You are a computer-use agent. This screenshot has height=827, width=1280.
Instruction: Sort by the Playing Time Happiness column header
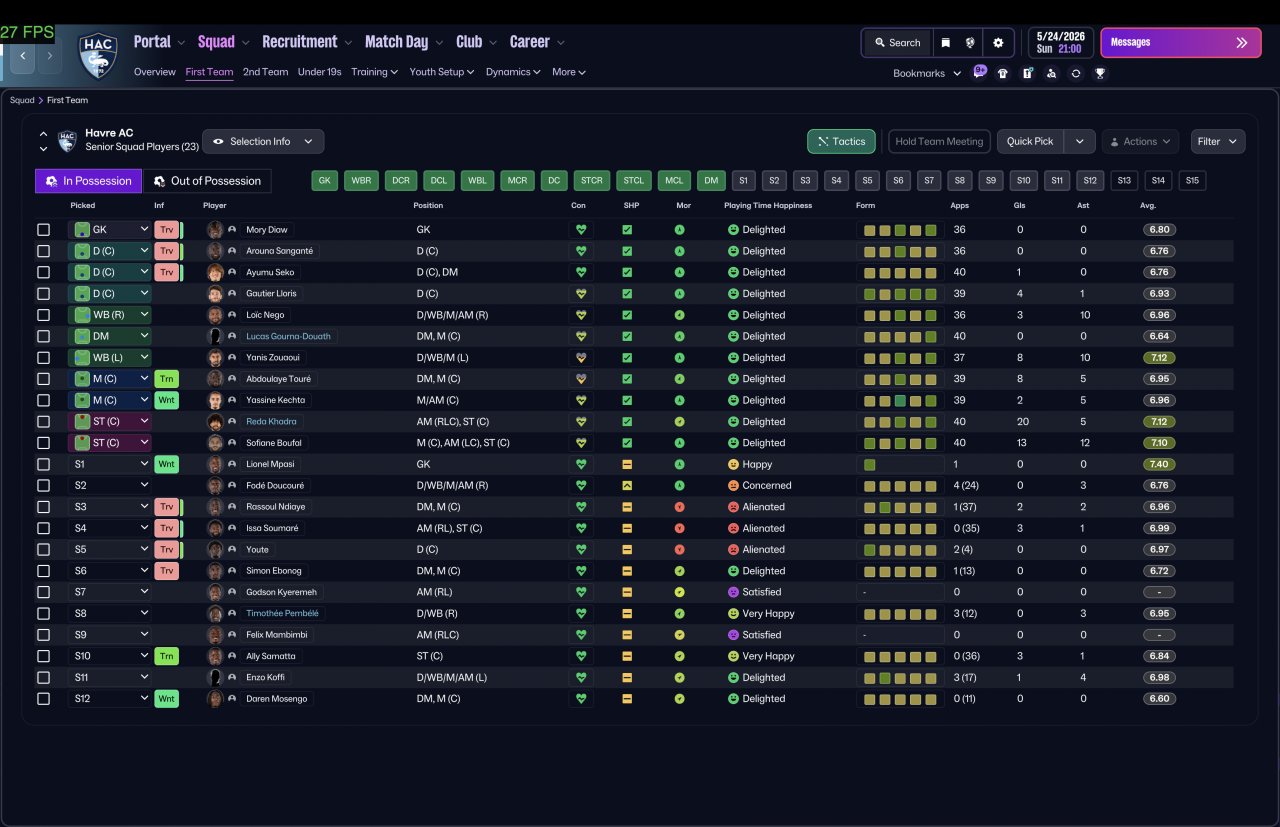coord(768,205)
